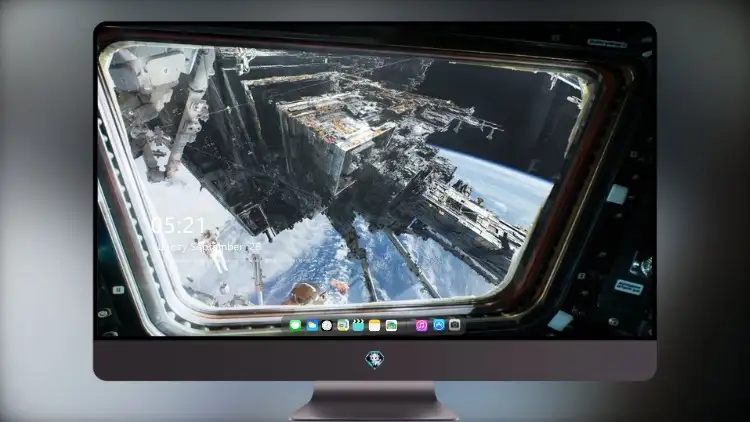
Task: Open the pink iTunes music app
Action: [421, 325]
